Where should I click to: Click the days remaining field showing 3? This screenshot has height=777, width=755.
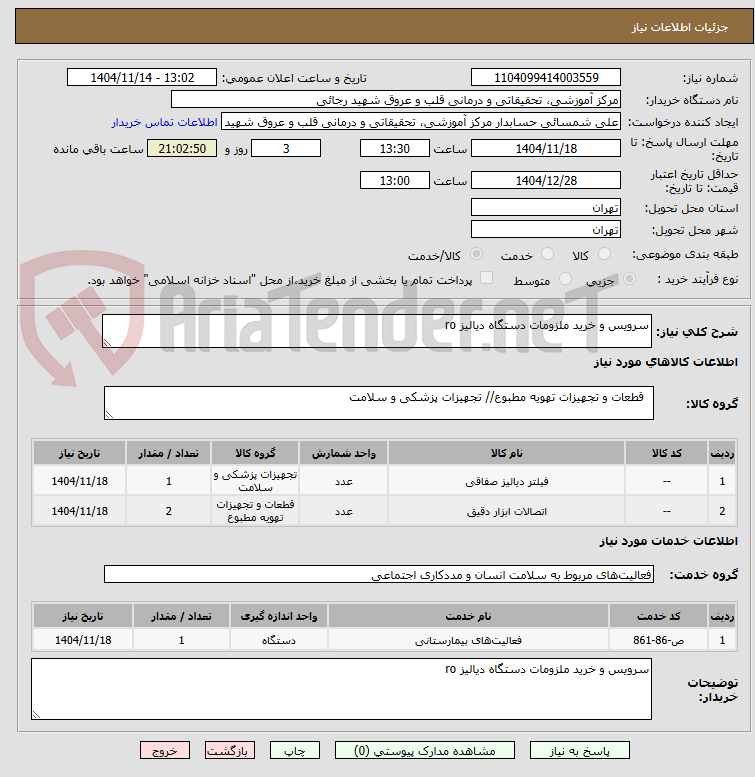(x=286, y=148)
